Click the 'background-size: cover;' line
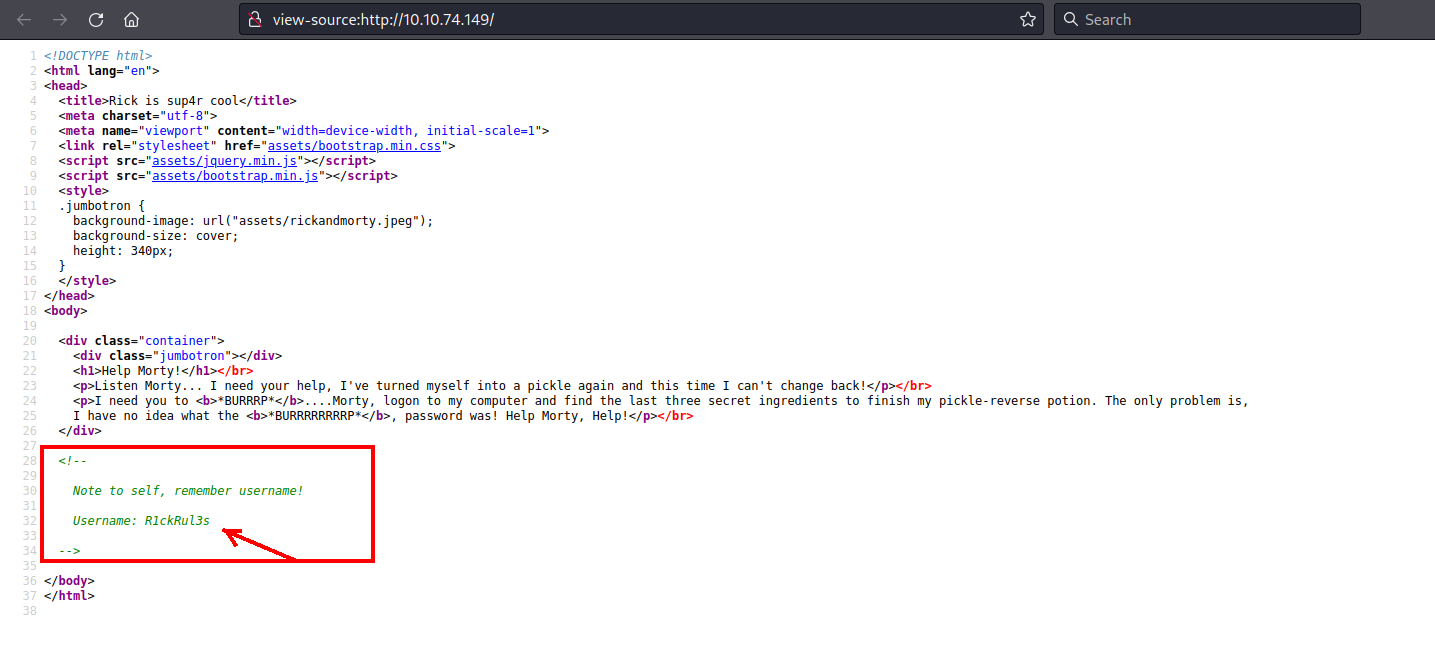The image size is (1435, 652). tap(156, 236)
